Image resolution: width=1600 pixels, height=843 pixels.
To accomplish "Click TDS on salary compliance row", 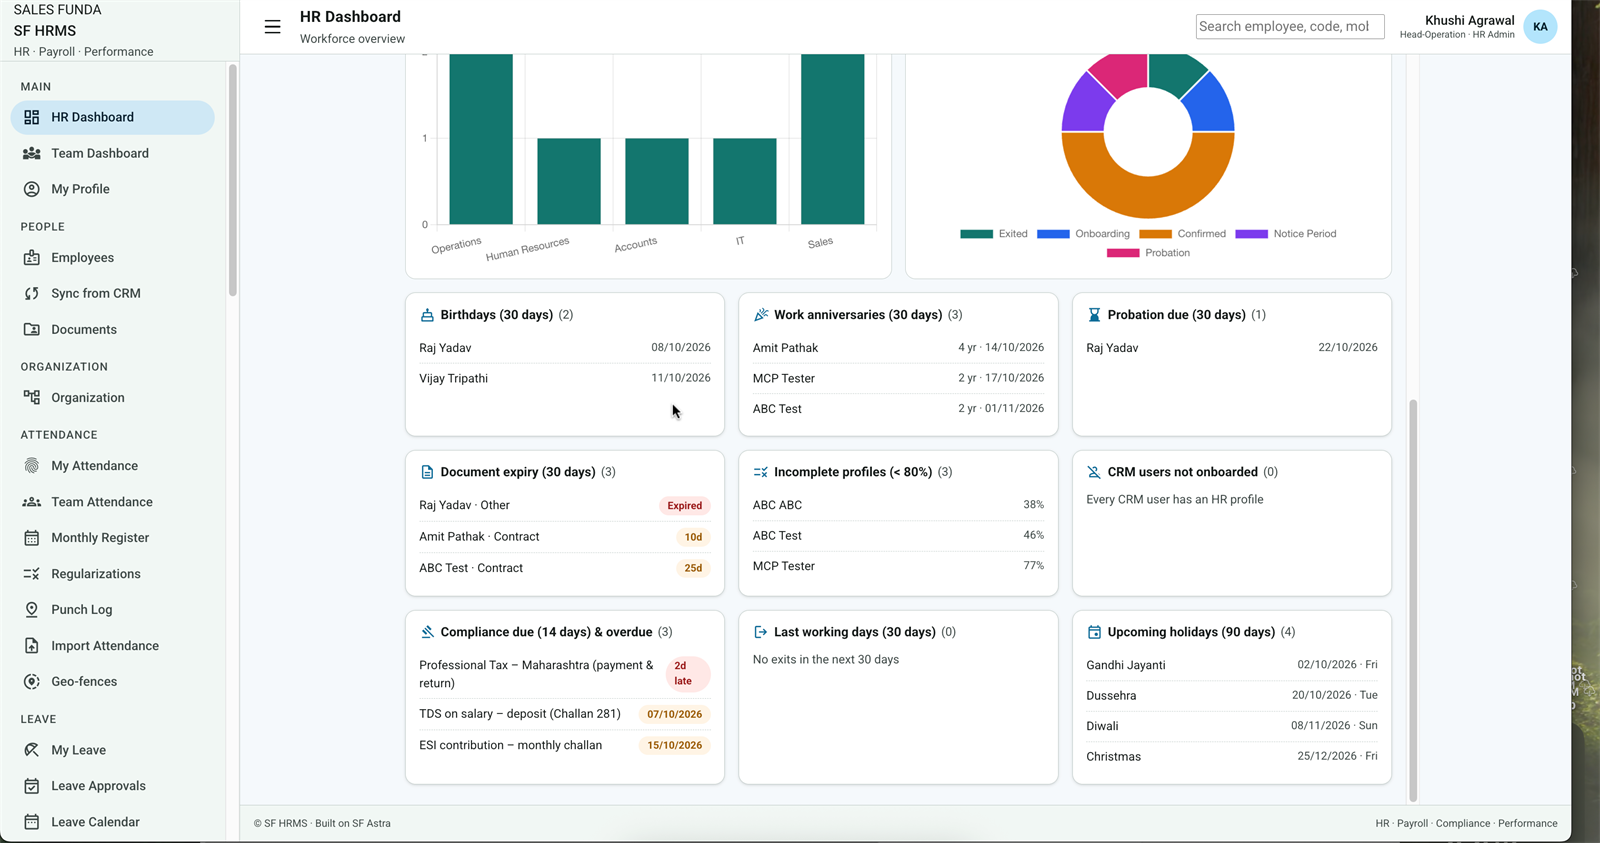I will pos(565,714).
